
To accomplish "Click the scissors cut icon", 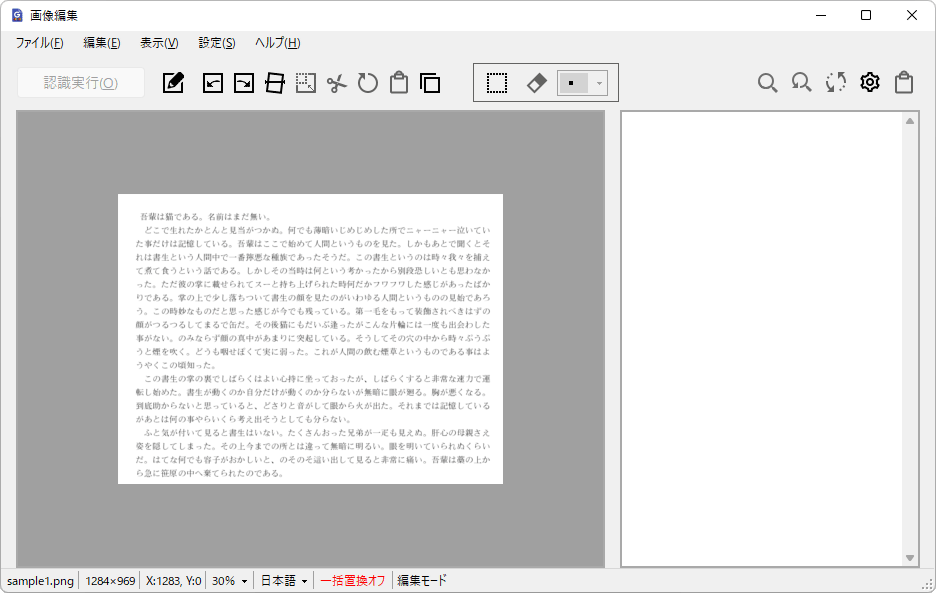I will [337, 82].
